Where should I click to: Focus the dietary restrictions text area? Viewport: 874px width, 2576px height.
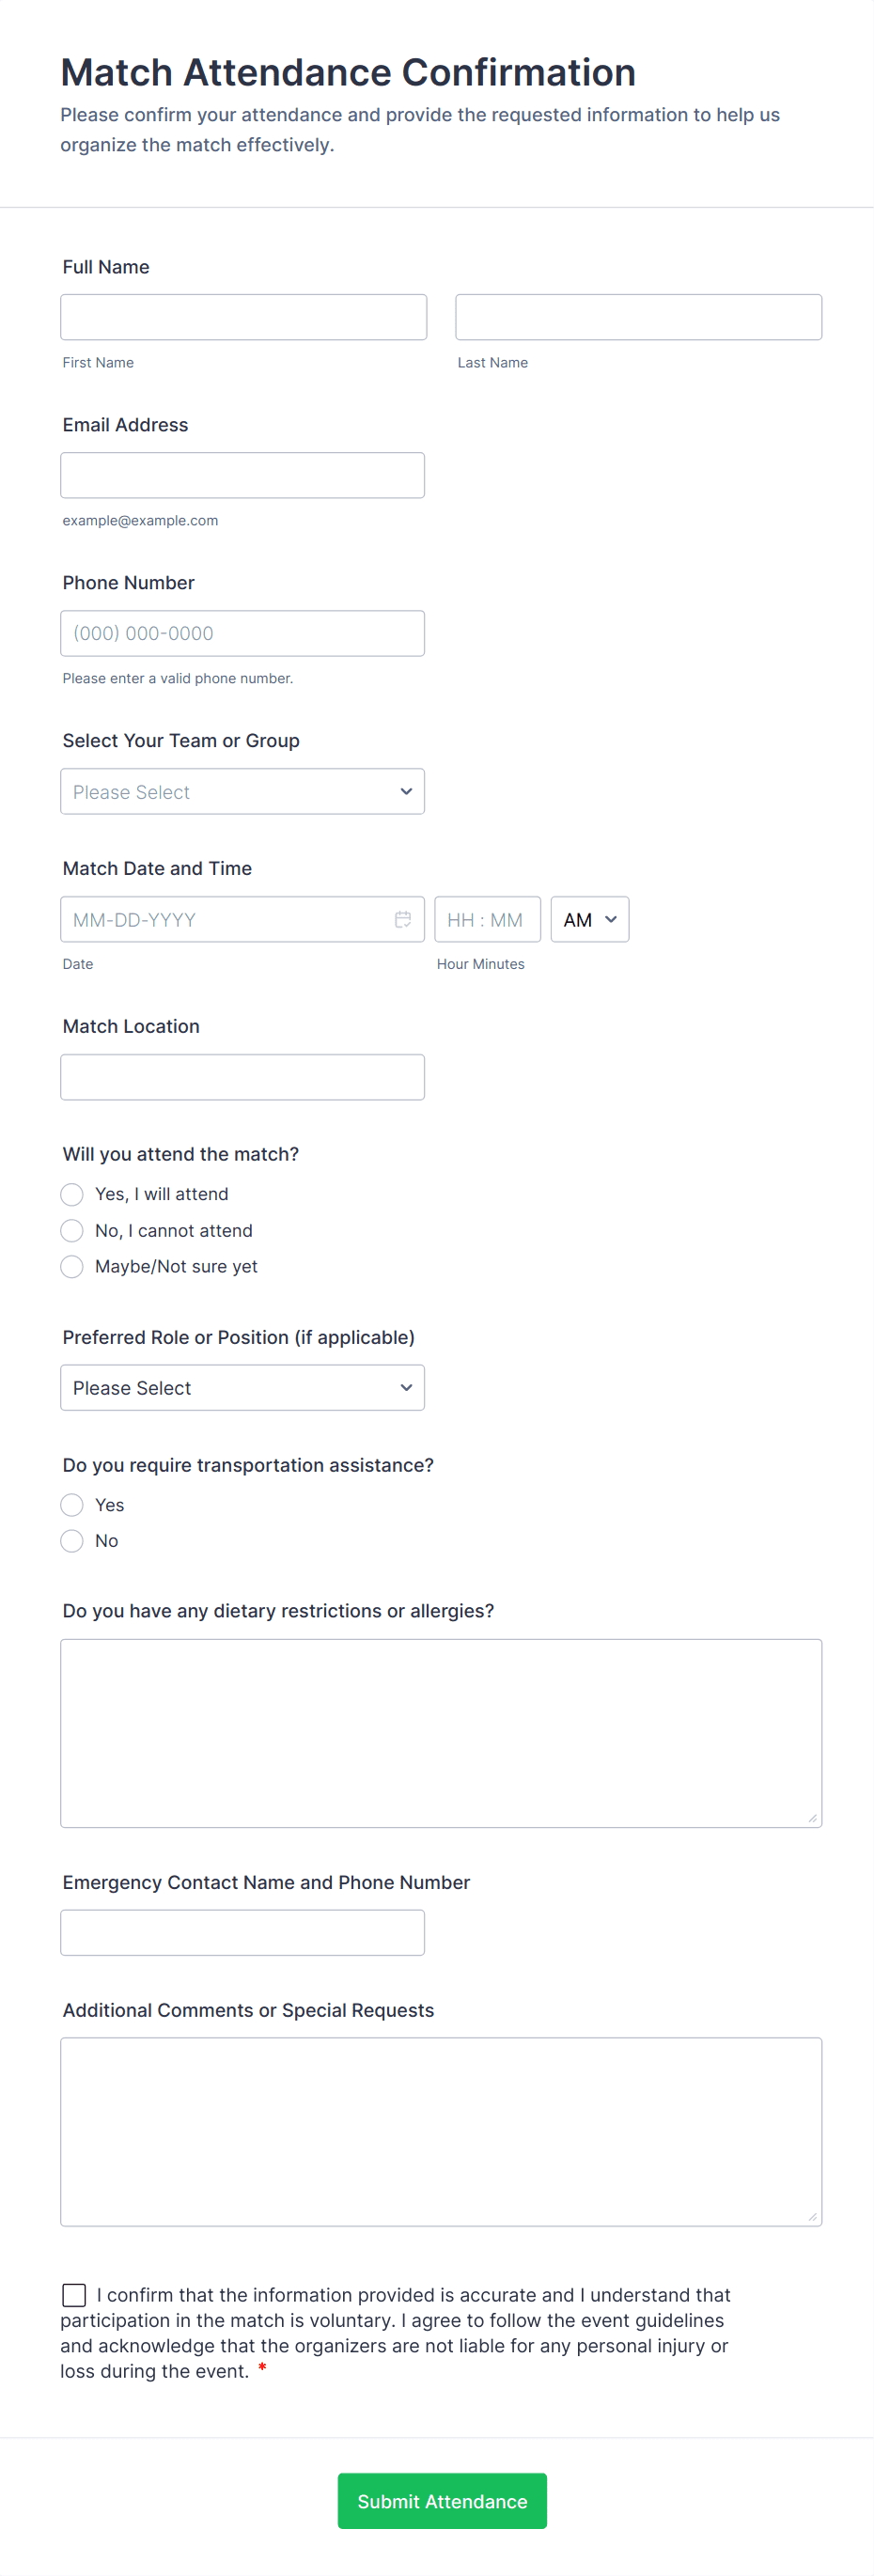(x=440, y=1732)
